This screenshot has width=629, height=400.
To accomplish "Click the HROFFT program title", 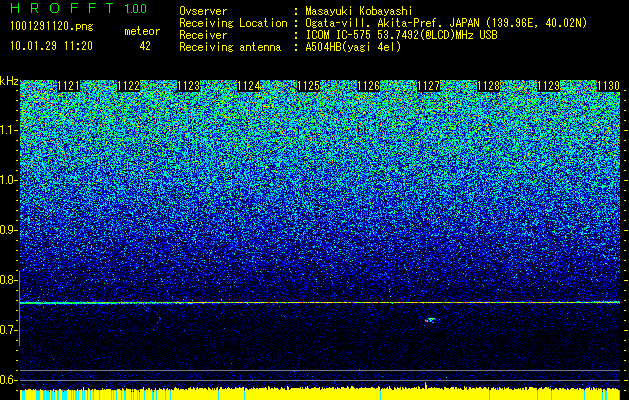I will [x=61, y=8].
